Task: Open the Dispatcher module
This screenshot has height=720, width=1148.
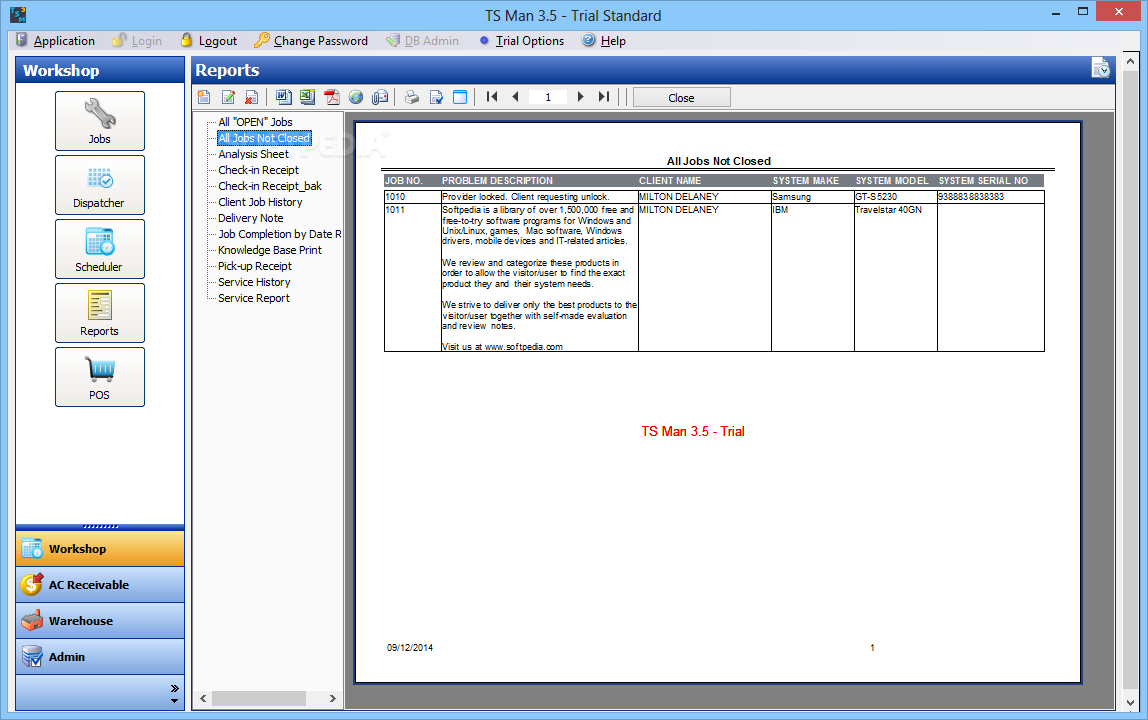Action: coord(100,185)
